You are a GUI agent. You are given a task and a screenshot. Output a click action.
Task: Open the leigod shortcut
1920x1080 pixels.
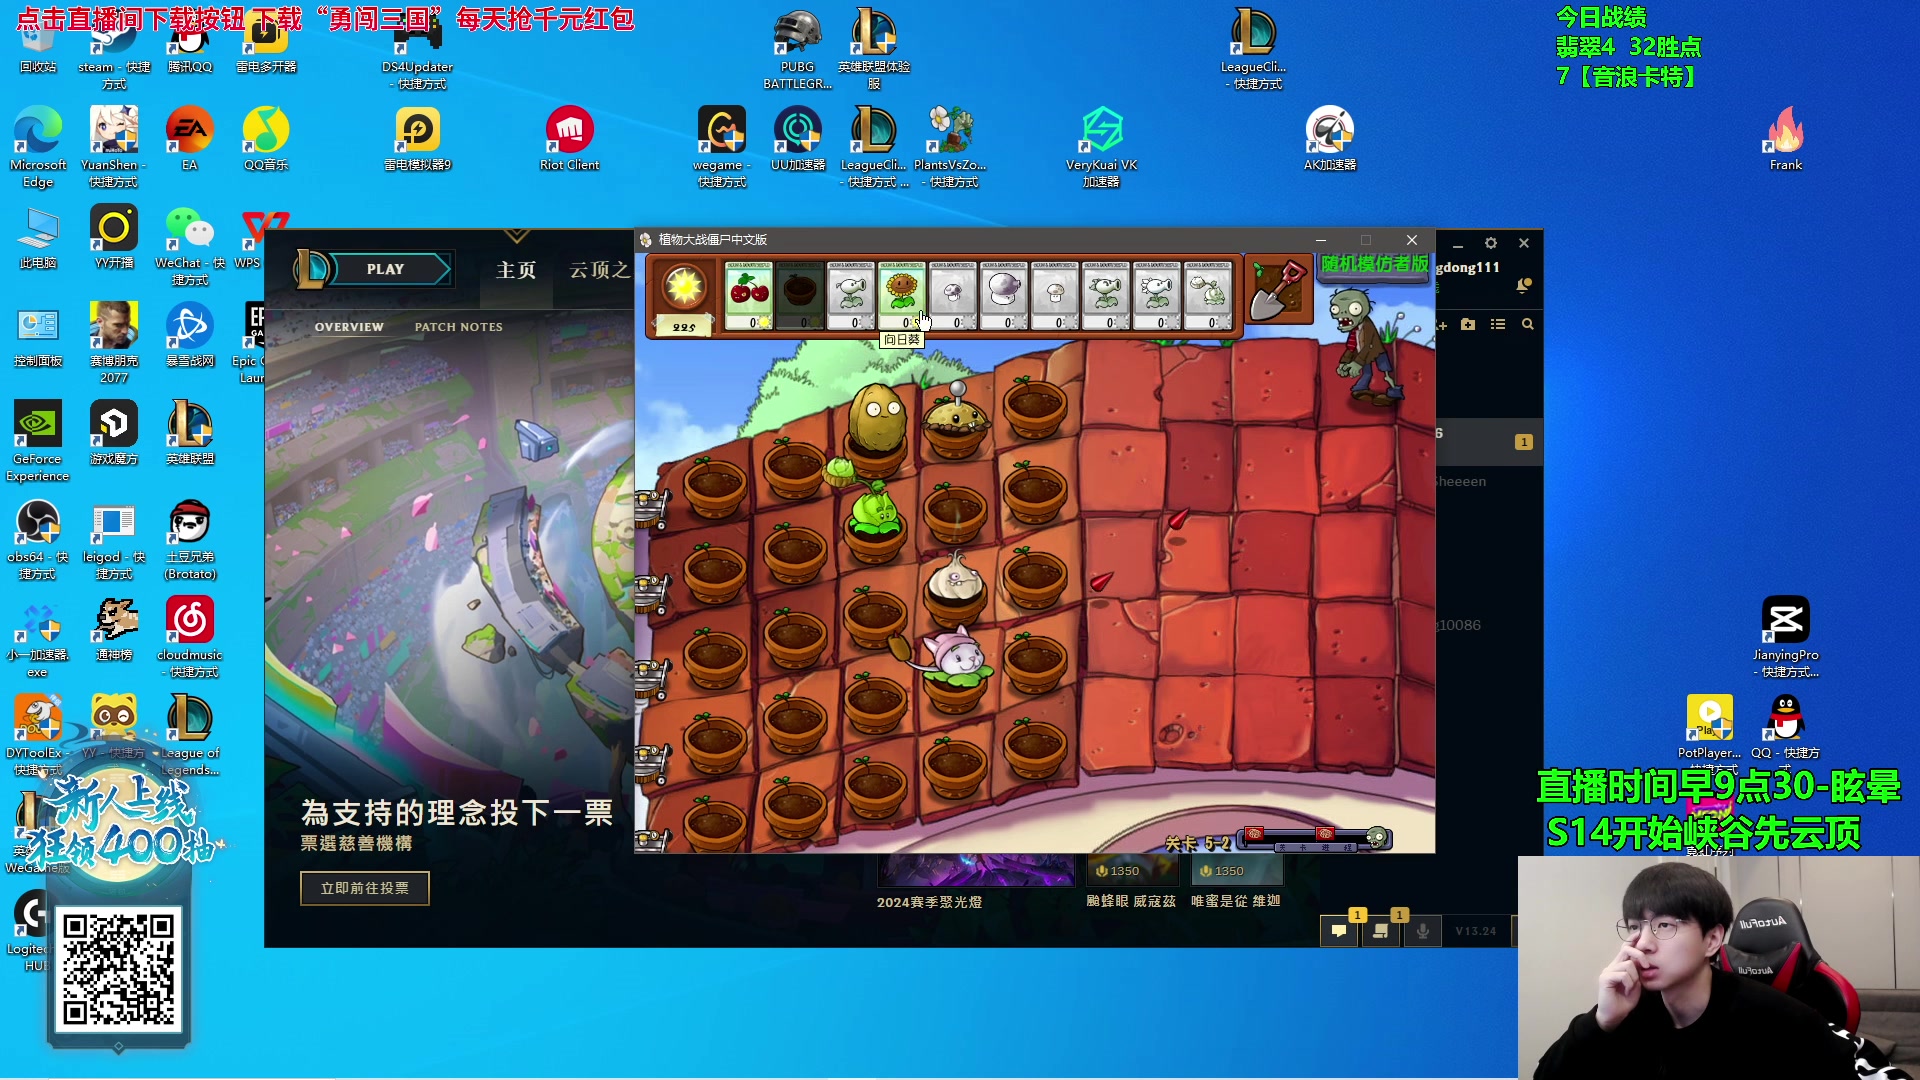pyautogui.click(x=114, y=539)
